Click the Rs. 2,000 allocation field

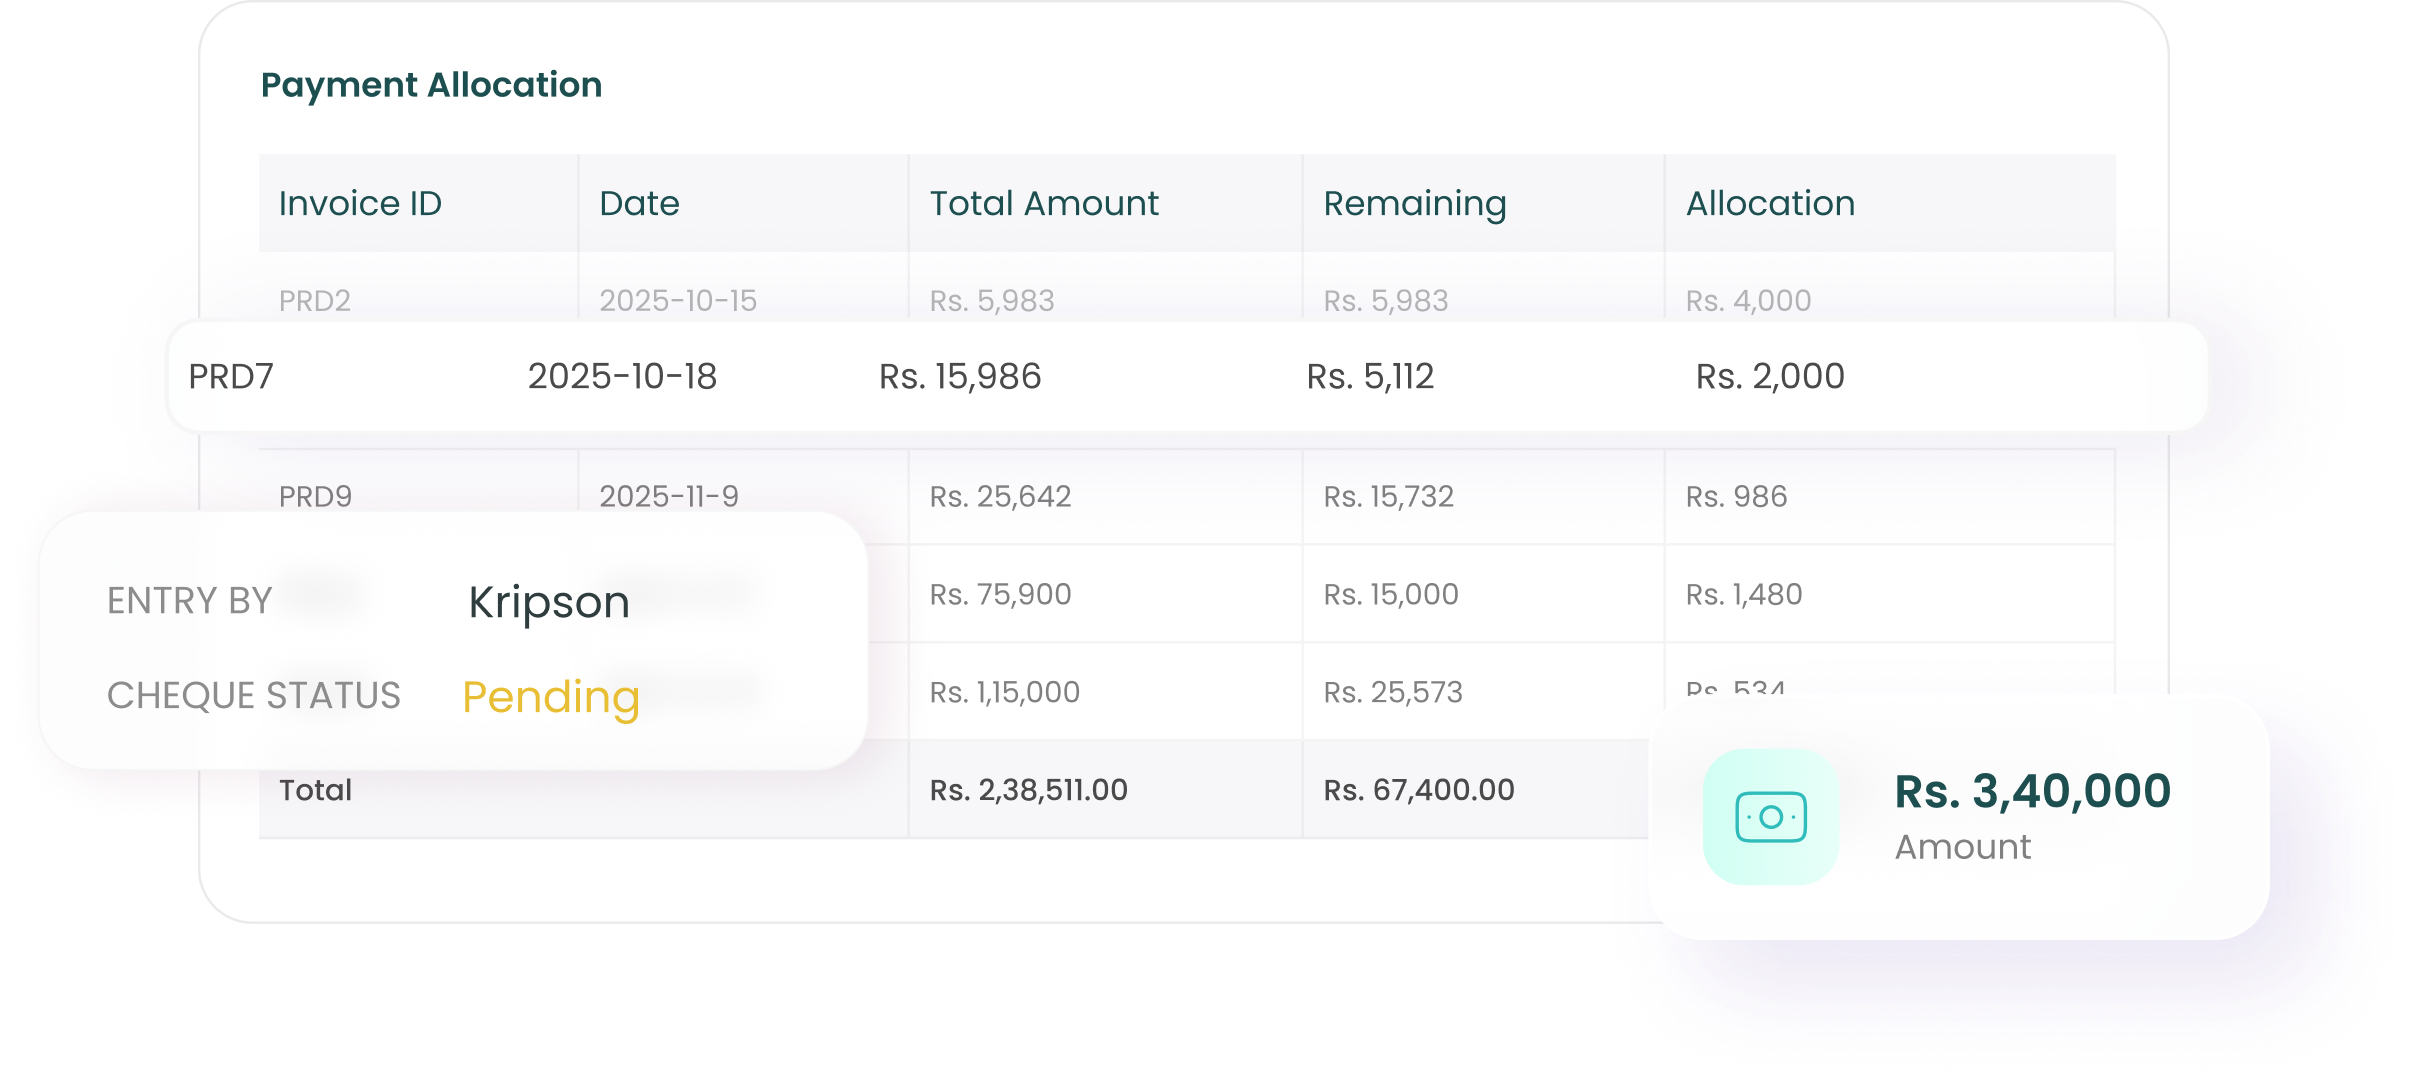(1770, 376)
